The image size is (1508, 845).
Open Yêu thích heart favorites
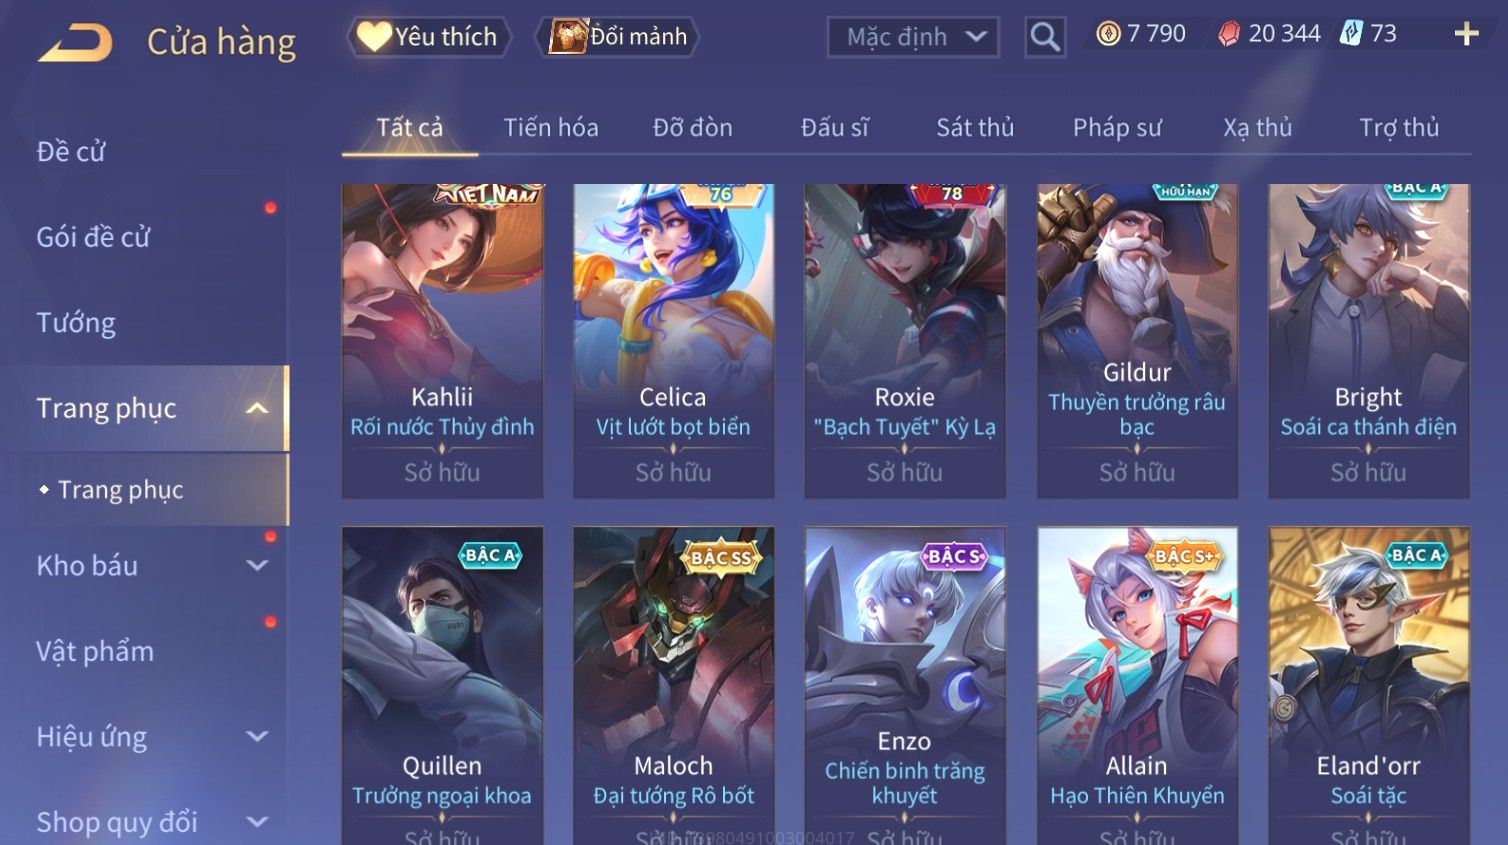pos(429,37)
